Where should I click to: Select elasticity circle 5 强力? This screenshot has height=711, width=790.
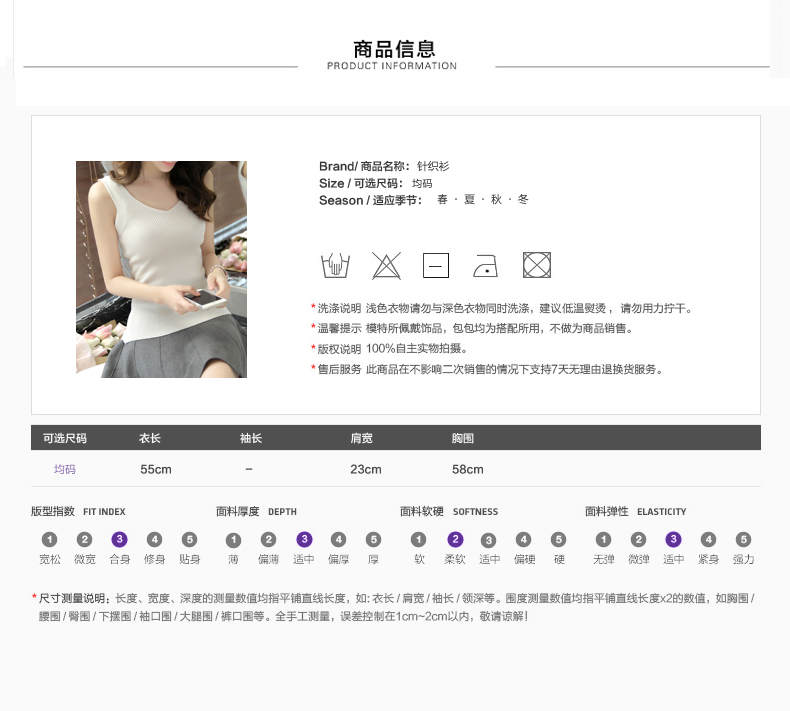point(743,540)
